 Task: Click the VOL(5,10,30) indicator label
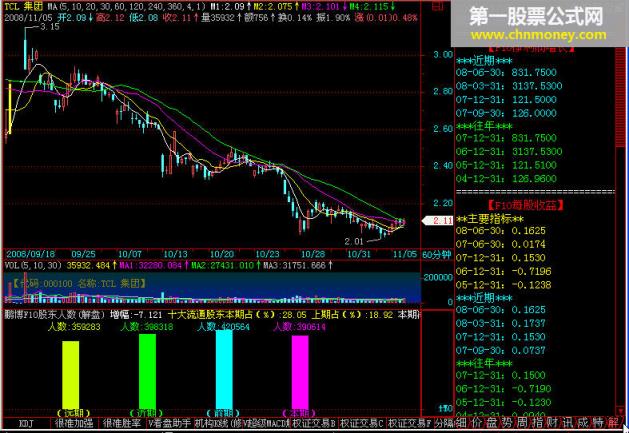coord(33,265)
